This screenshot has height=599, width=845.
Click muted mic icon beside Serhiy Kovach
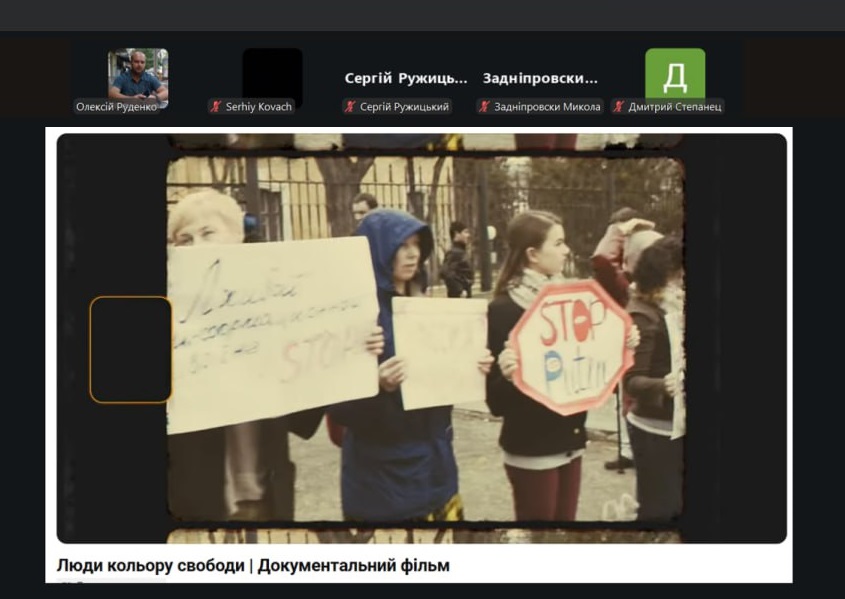[215, 107]
